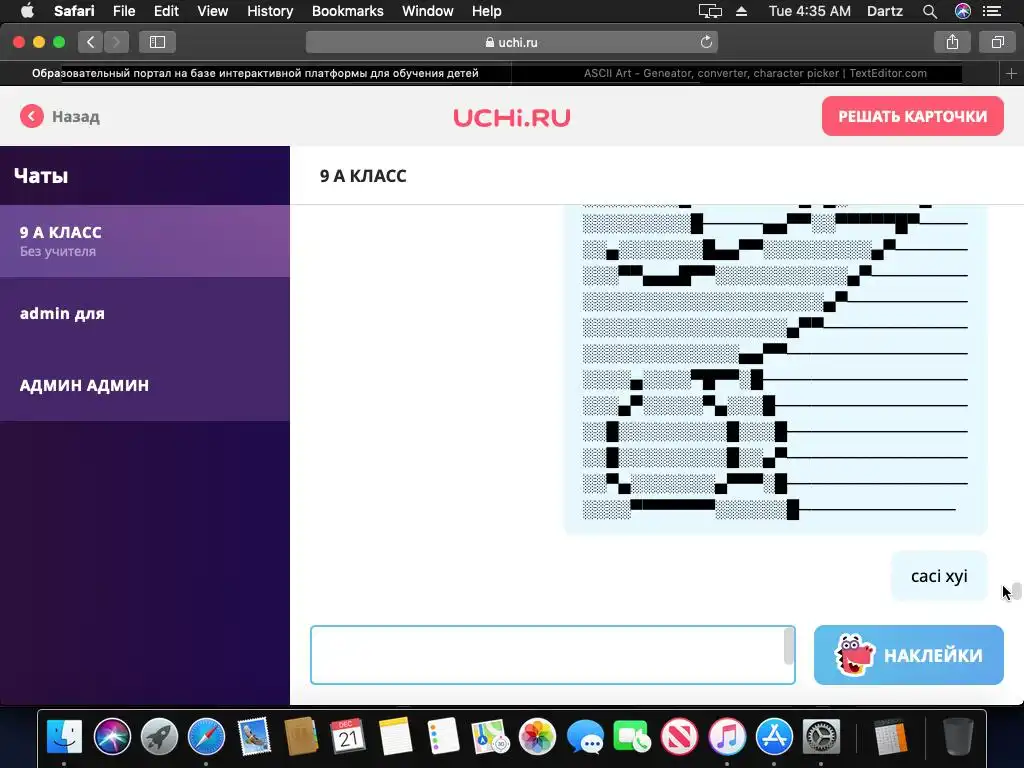Viewport: 1024px width, 768px height.
Task: Click the 9 А КЛАСС chat header title
Action: [363, 176]
